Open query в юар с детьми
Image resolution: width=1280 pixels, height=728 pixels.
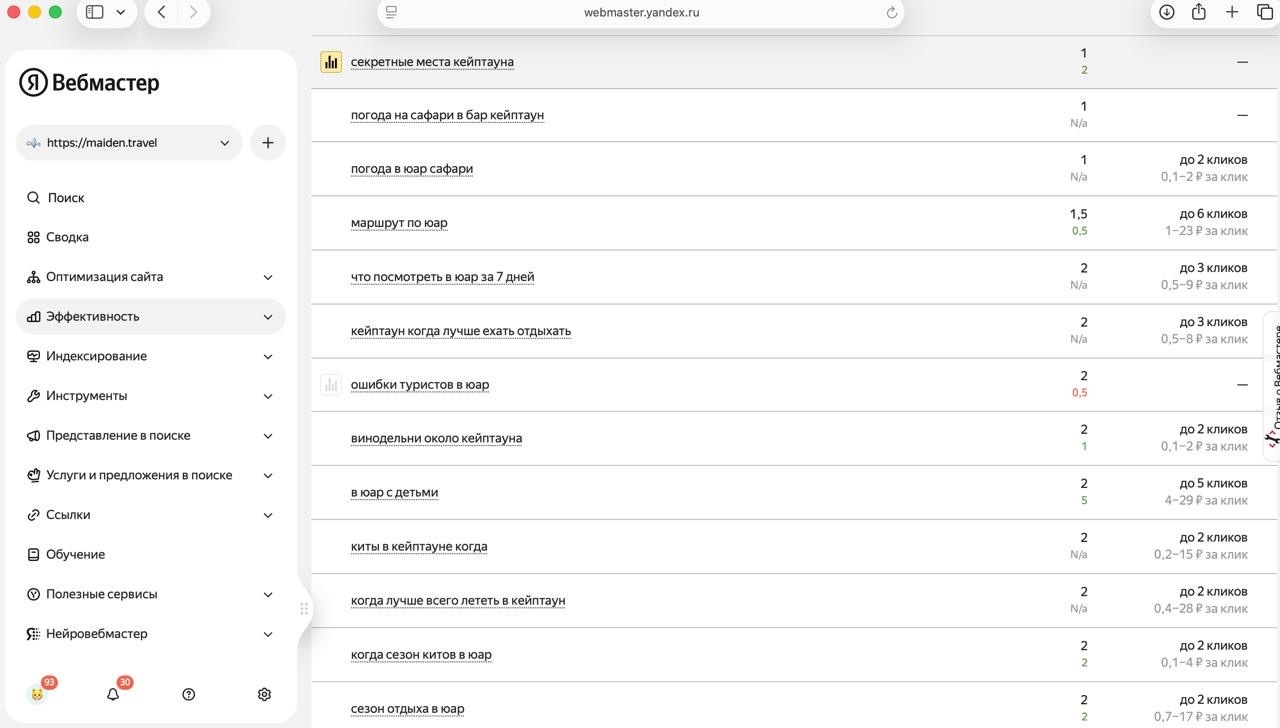(x=394, y=492)
